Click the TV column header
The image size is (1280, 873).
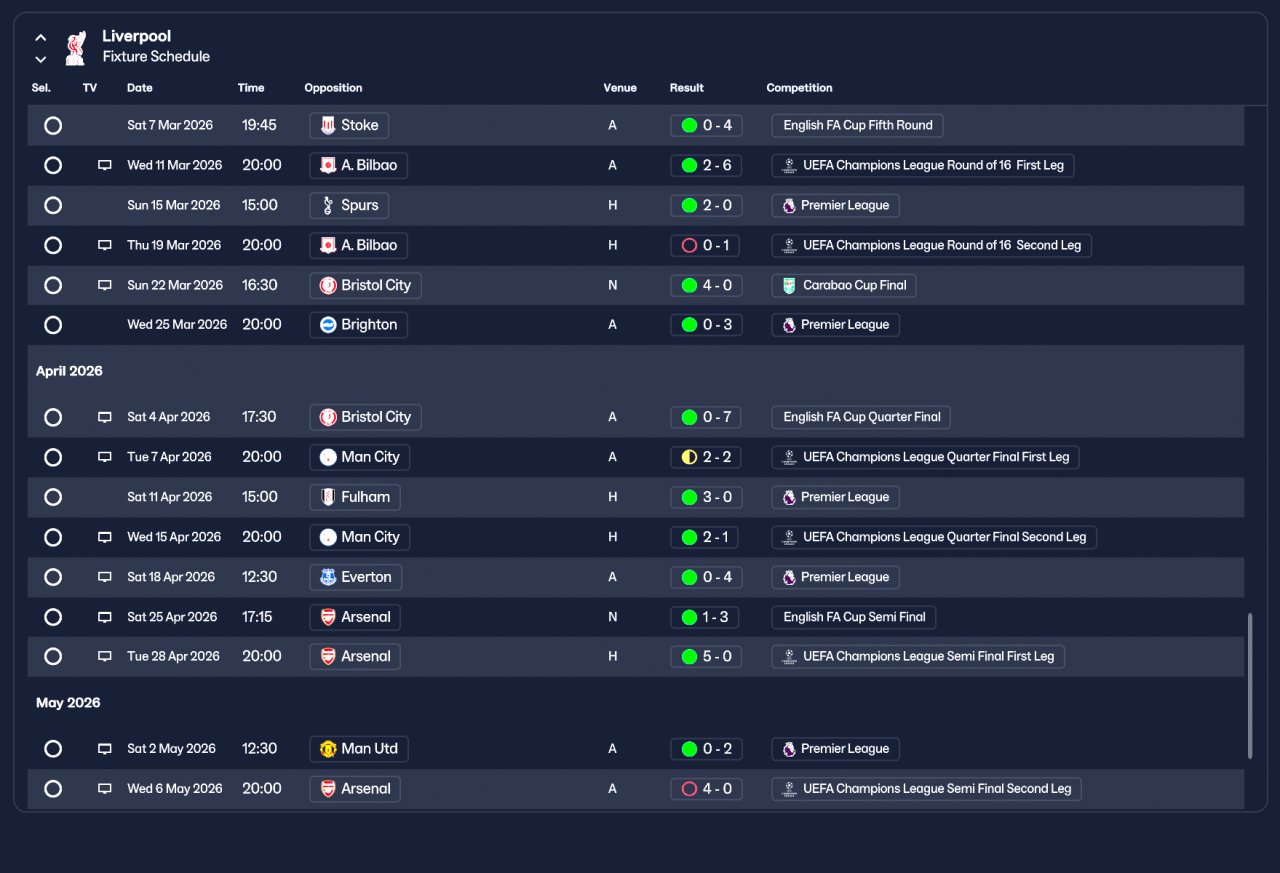90,88
